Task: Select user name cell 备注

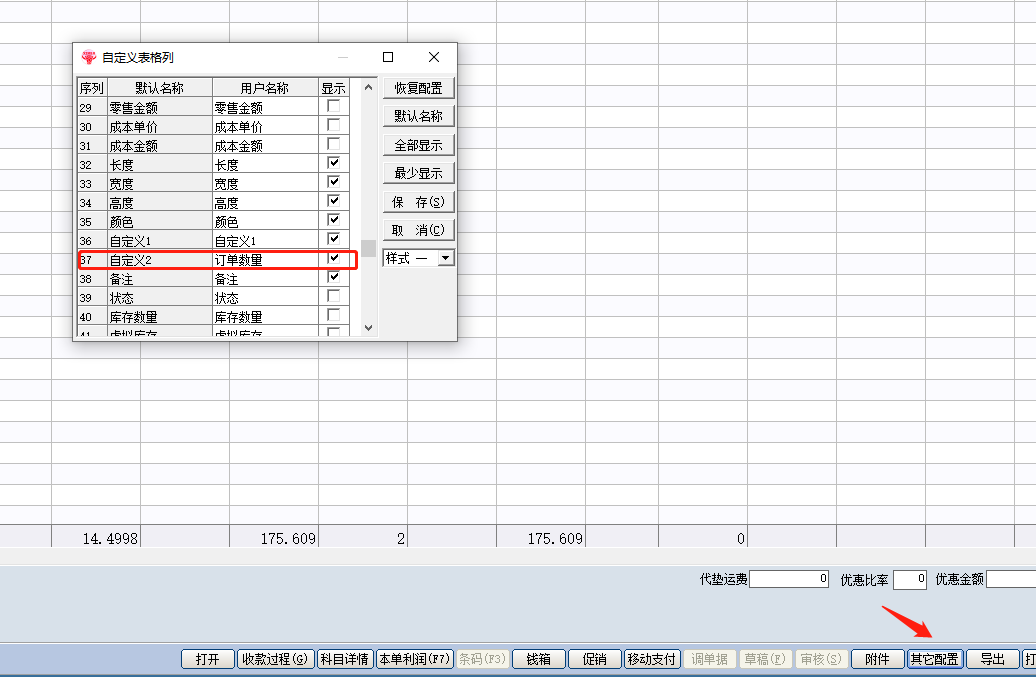Action: click(265, 279)
